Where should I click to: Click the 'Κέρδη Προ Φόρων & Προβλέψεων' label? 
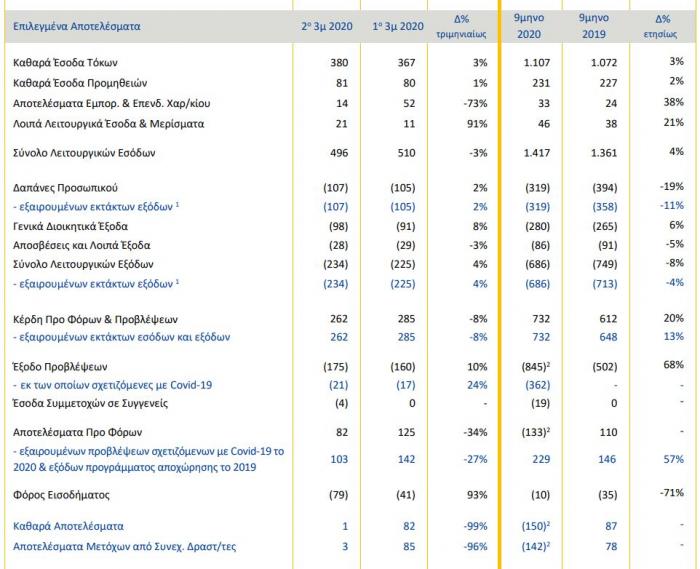[88, 318]
